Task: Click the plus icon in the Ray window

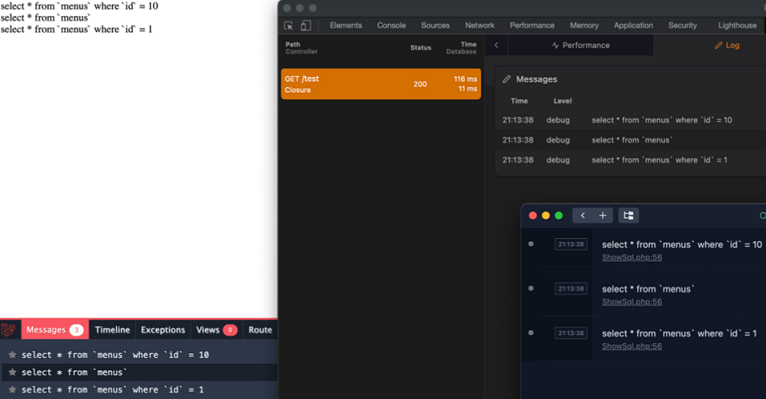Action: 603,215
